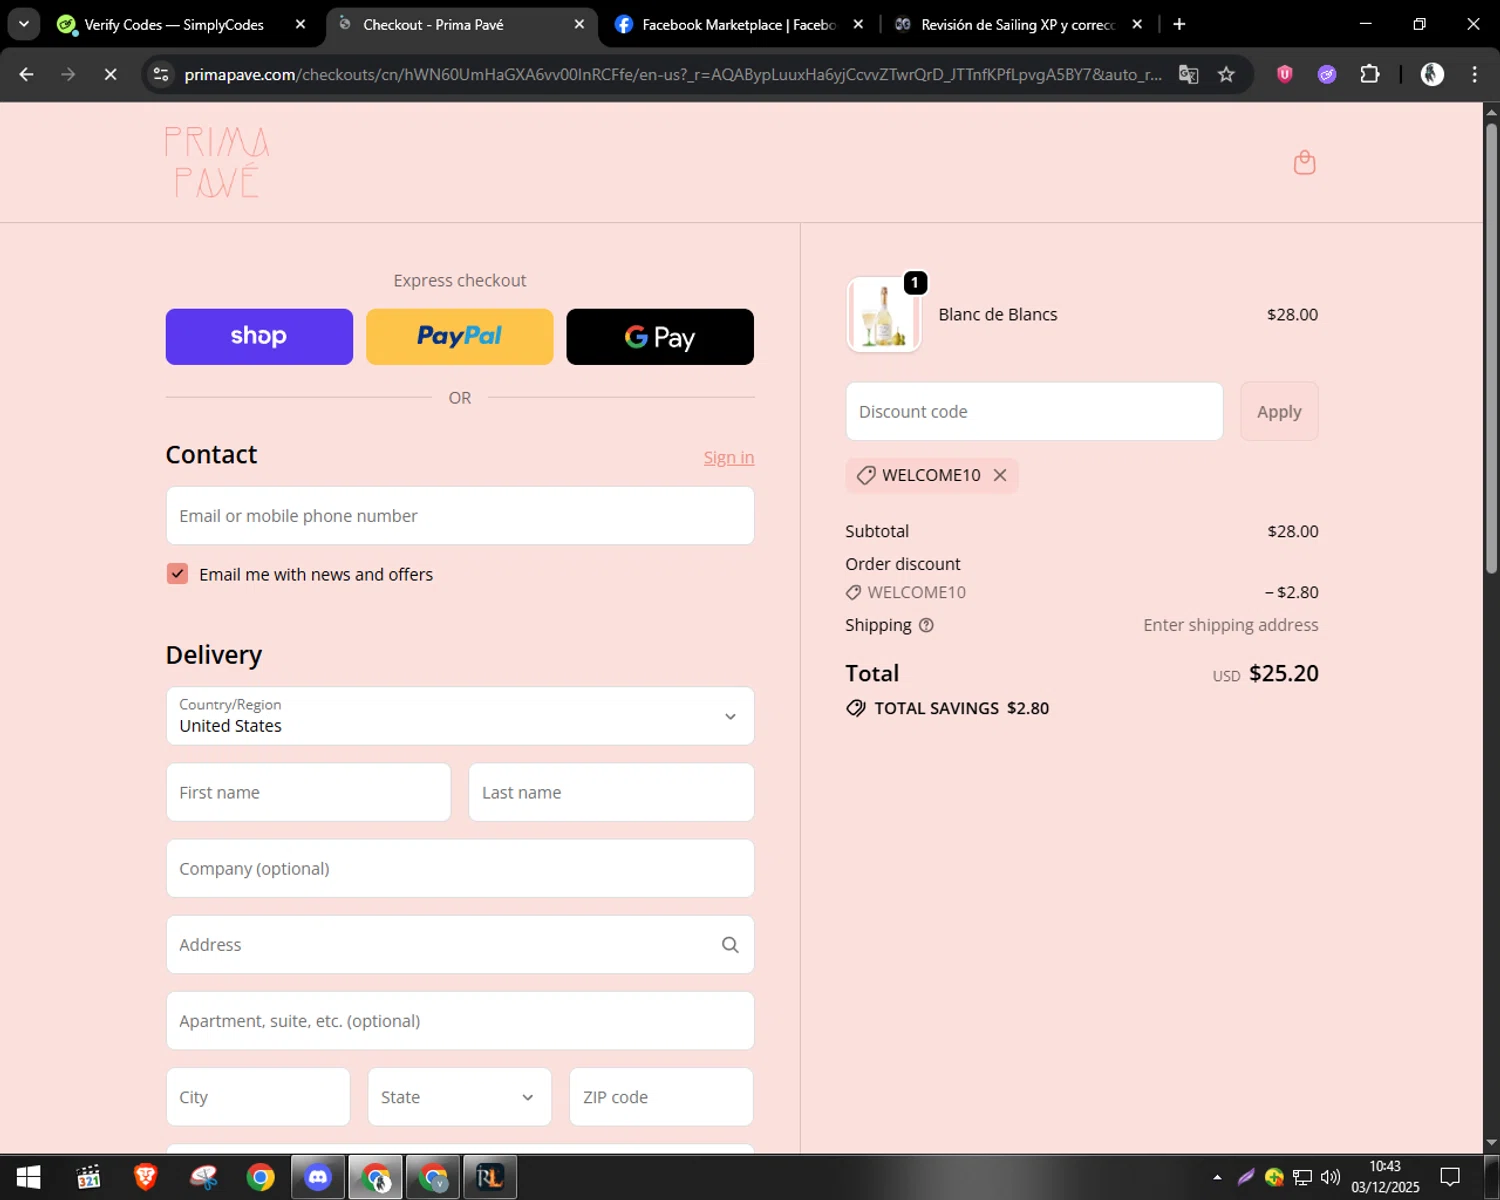Screen dimensions: 1500x1200
Task: Click the City field
Action: tap(258, 1097)
